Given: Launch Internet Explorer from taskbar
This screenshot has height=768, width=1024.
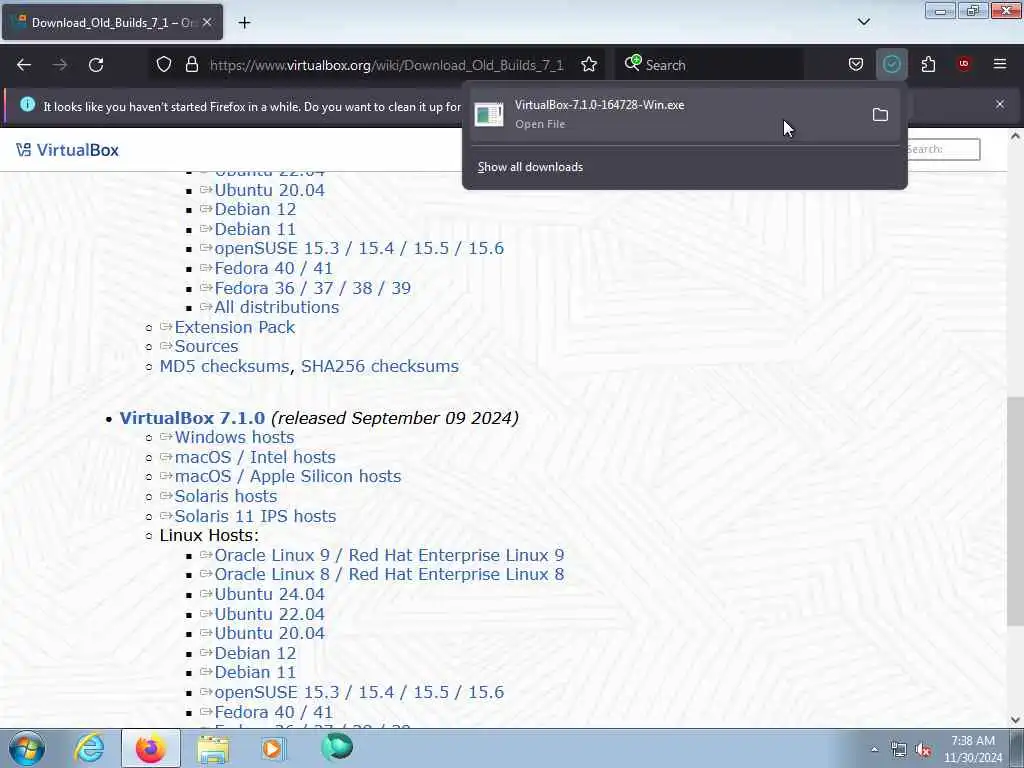Looking at the screenshot, I should coord(89,748).
